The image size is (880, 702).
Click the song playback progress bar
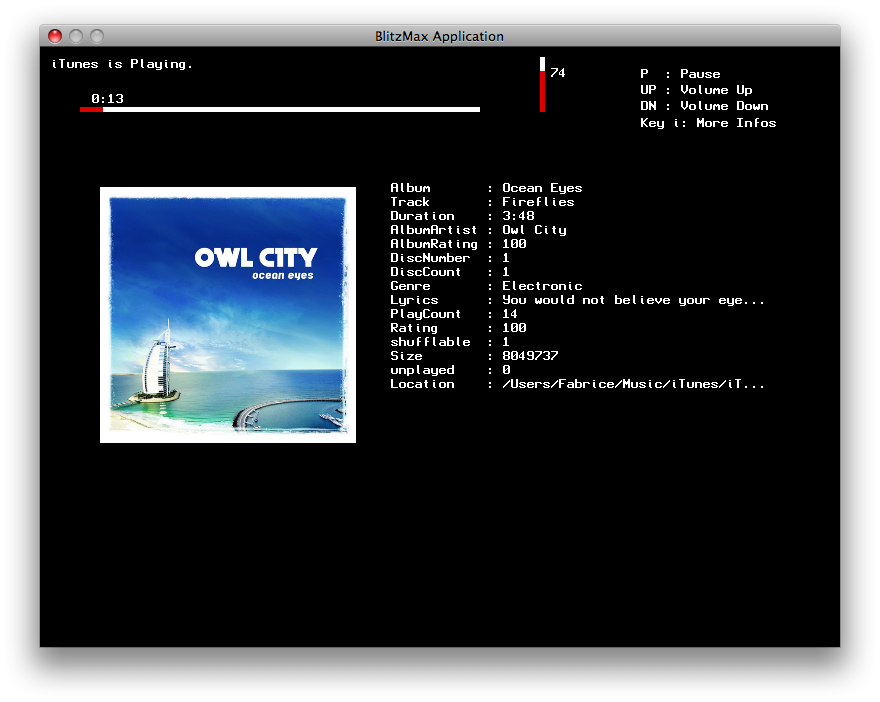280,109
